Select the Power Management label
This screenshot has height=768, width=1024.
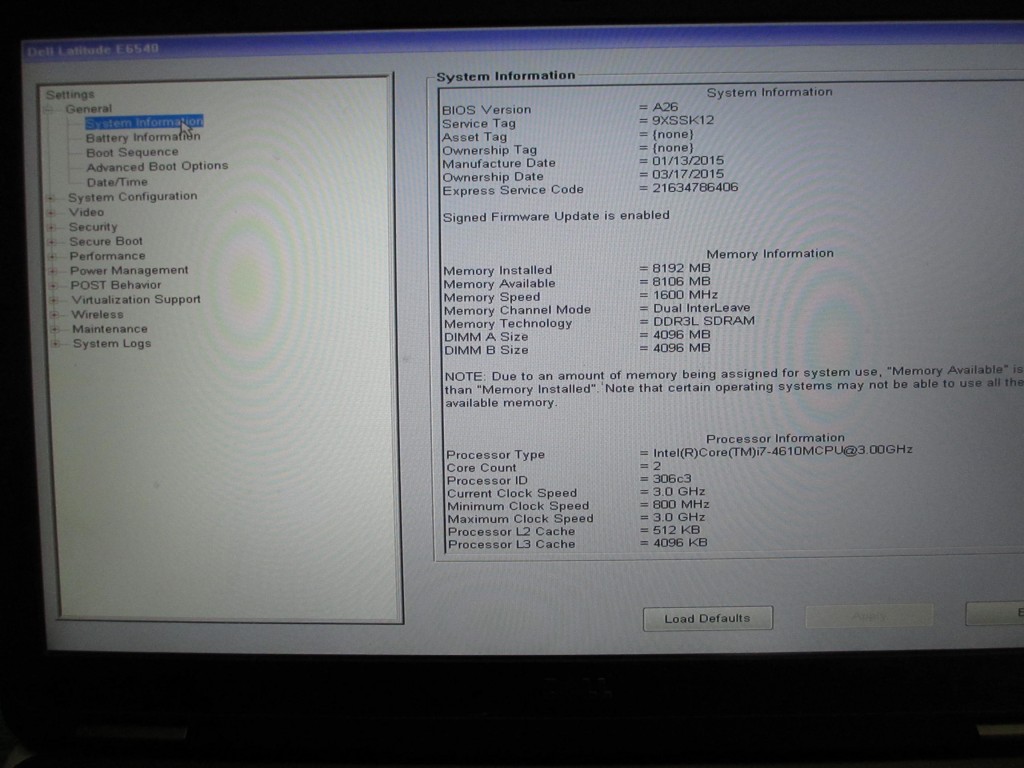click(129, 270)
